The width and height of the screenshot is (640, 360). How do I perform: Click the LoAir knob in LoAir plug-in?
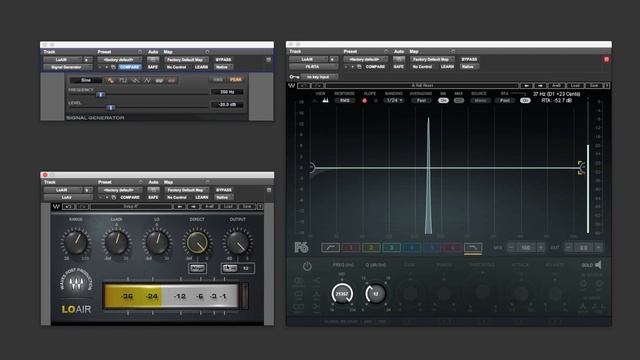(116, 242)
